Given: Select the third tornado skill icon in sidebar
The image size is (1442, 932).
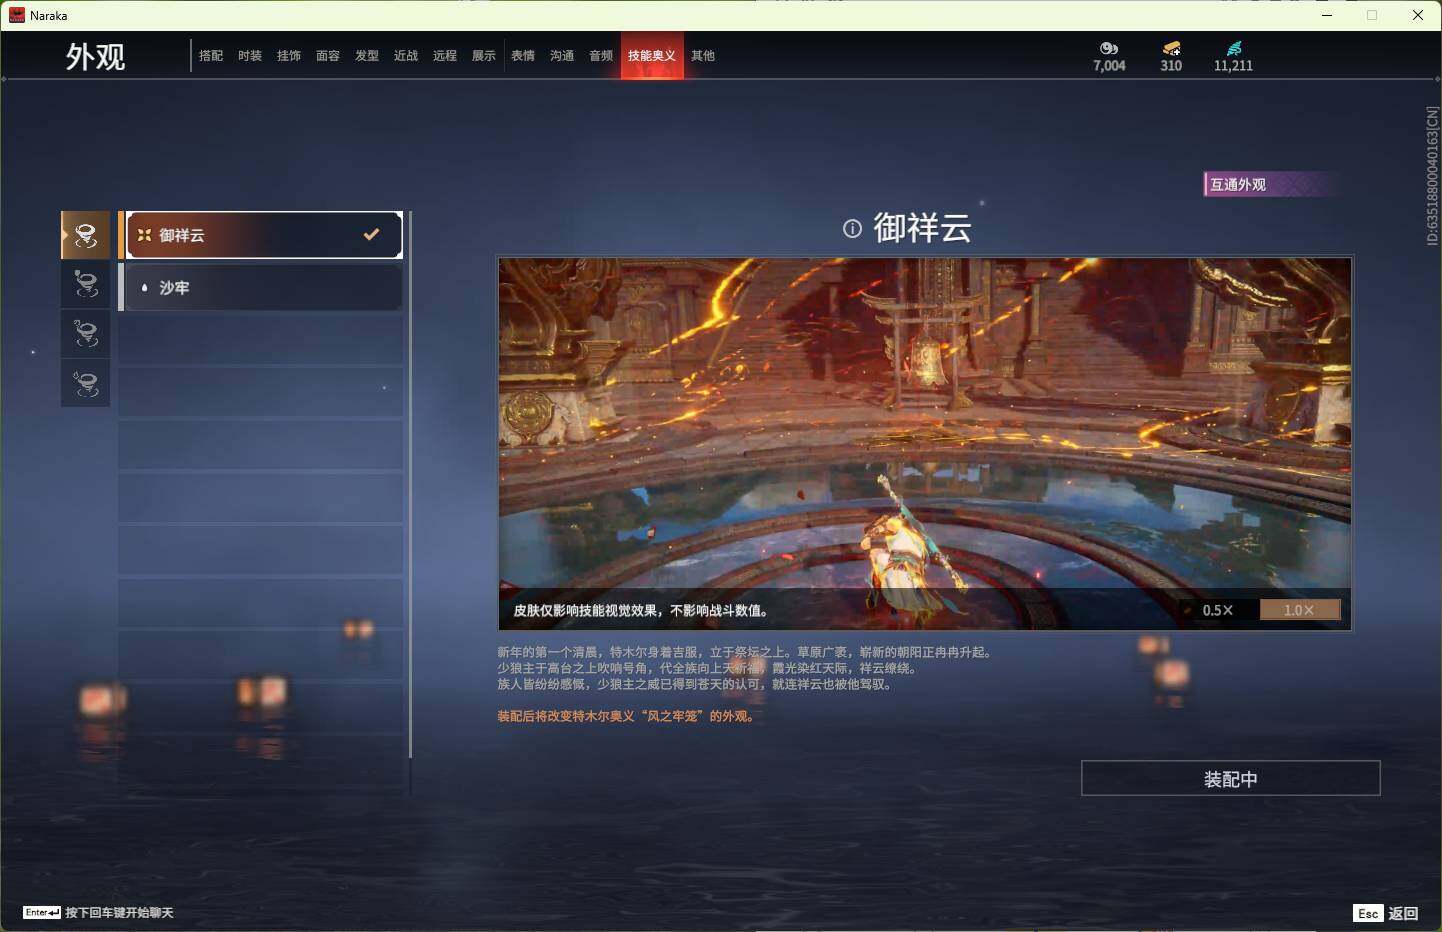Looking at the screenshot, I should tap(86, 333).
